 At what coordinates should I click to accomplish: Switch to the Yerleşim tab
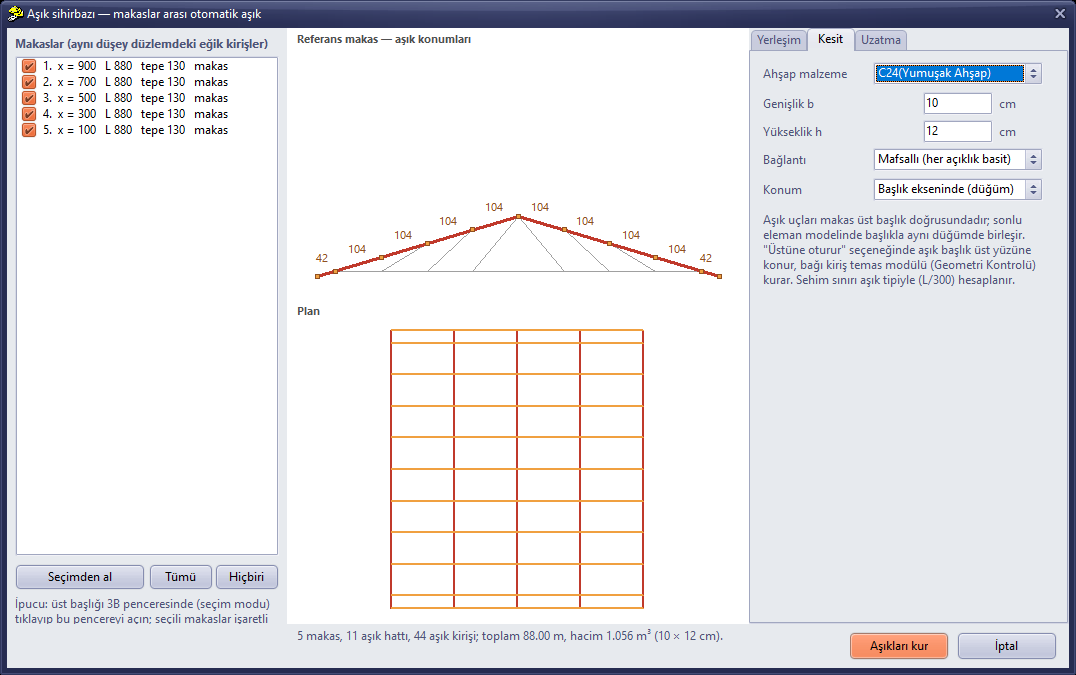click(x=779, y=40)
